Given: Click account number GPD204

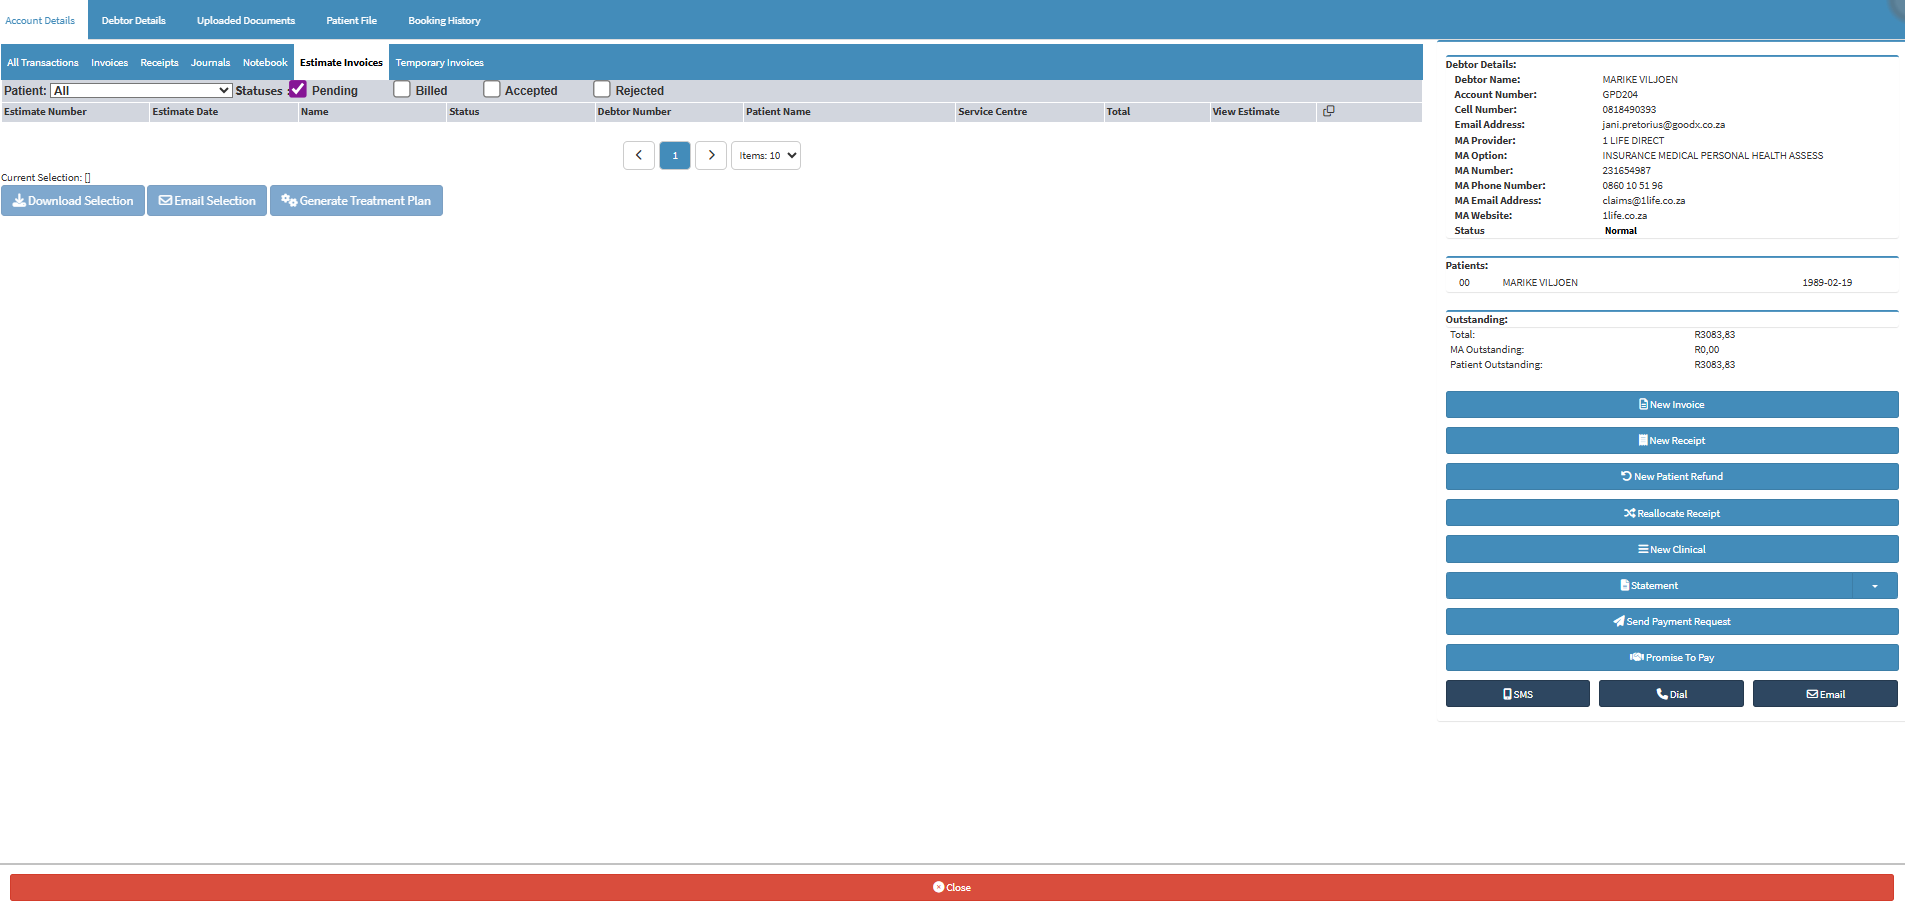Looking at the screenshot, I should 1620,95.
